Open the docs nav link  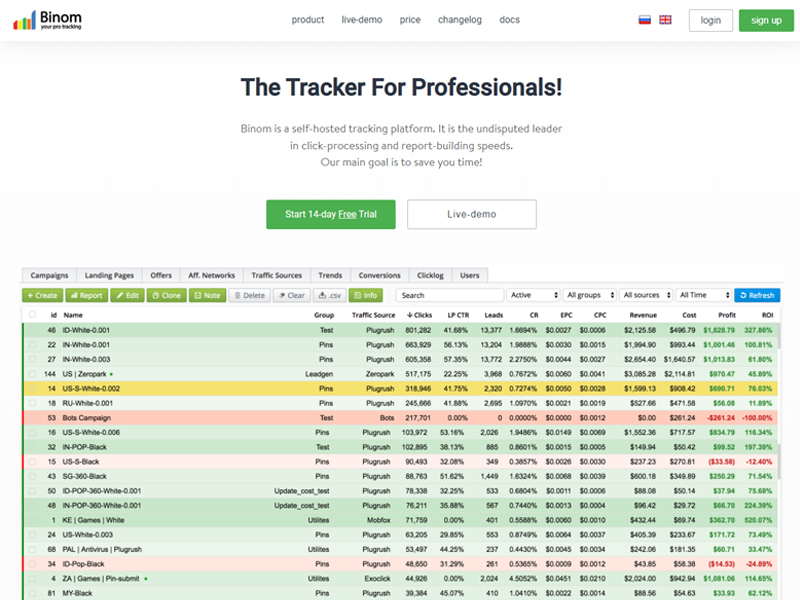coord(509,20)
